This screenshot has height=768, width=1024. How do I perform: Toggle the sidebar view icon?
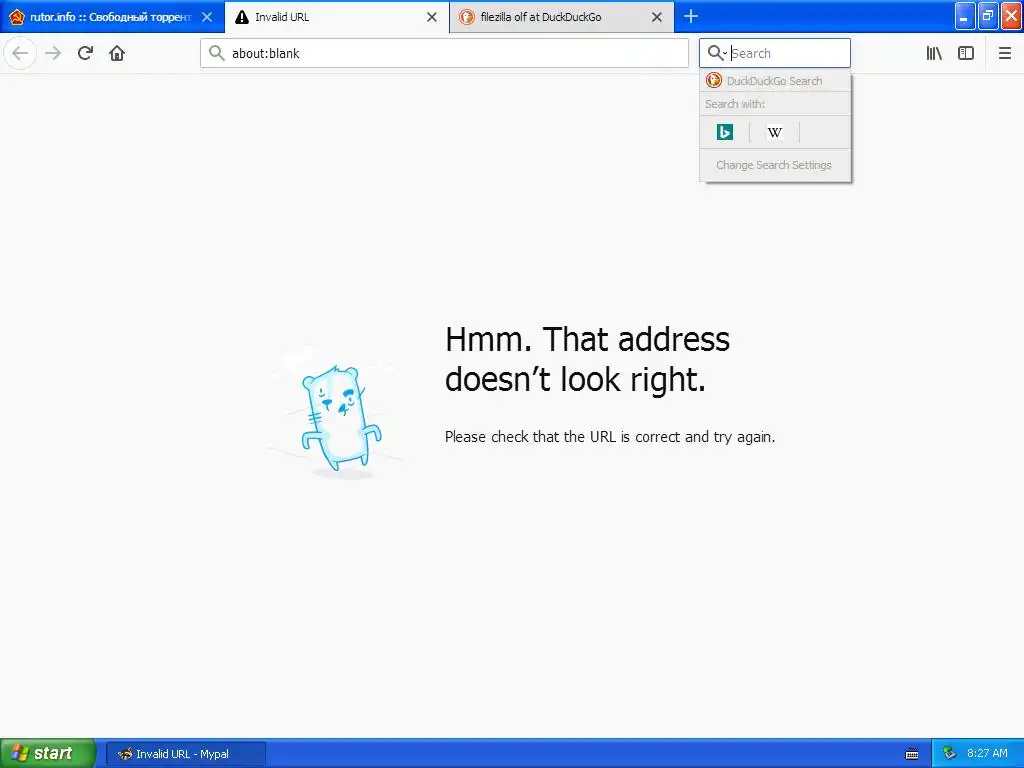click(x=966, y=53)
